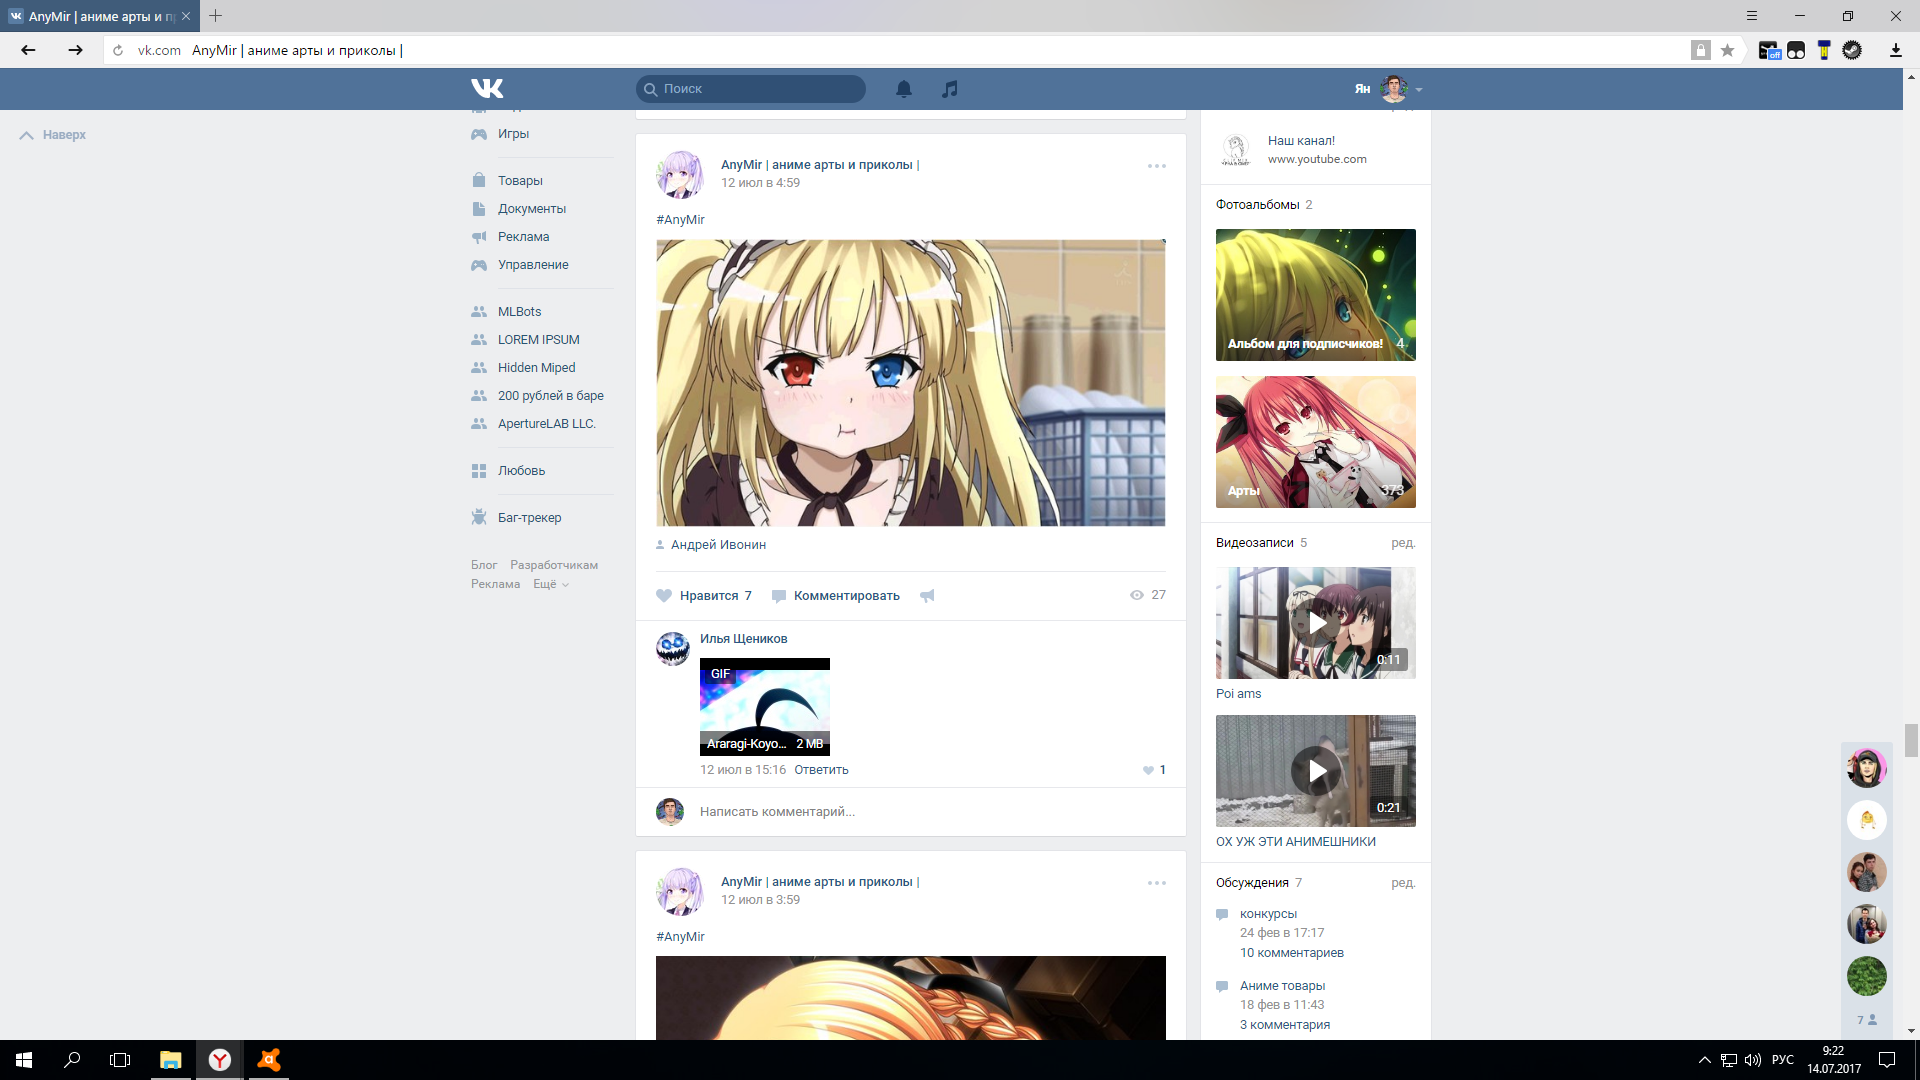Click ред. next to Обсуждения

[1403, 883]
